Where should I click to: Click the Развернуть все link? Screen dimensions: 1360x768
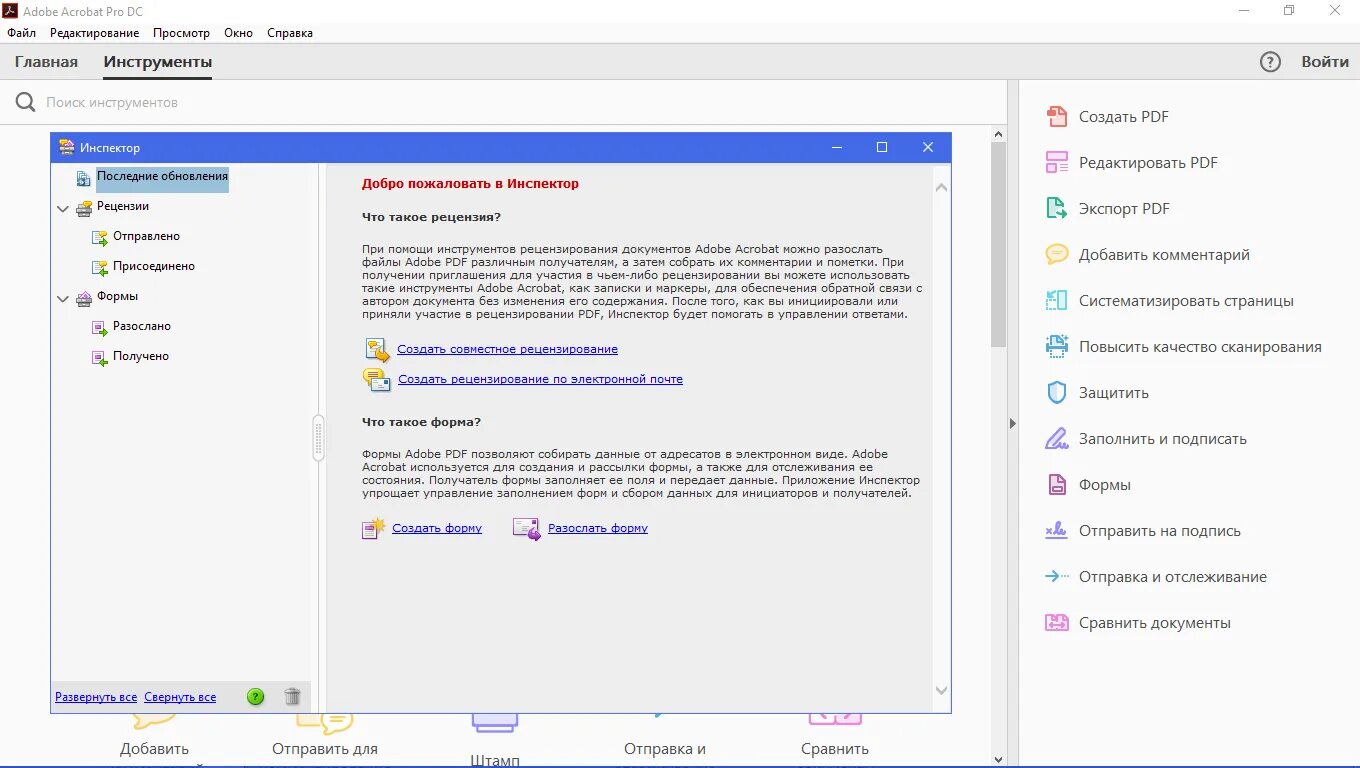96,697
